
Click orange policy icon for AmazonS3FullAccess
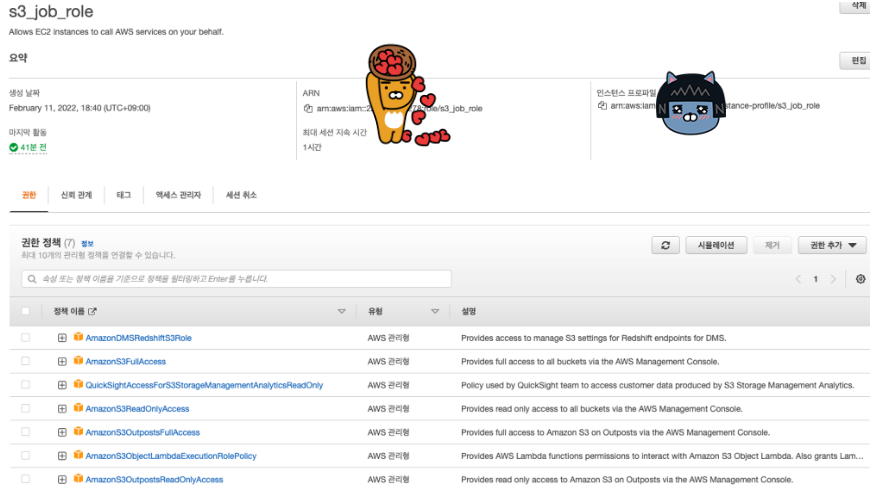78,360
